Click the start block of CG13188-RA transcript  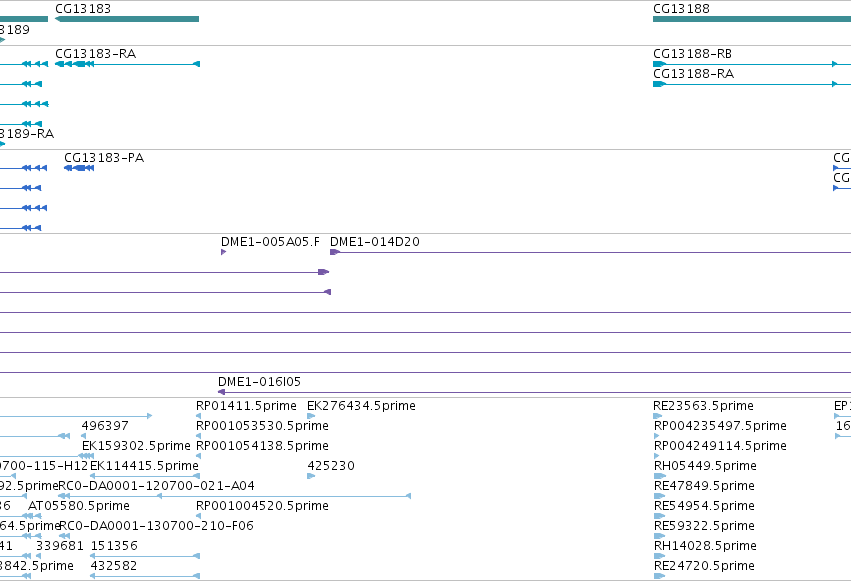coord(659,84)
